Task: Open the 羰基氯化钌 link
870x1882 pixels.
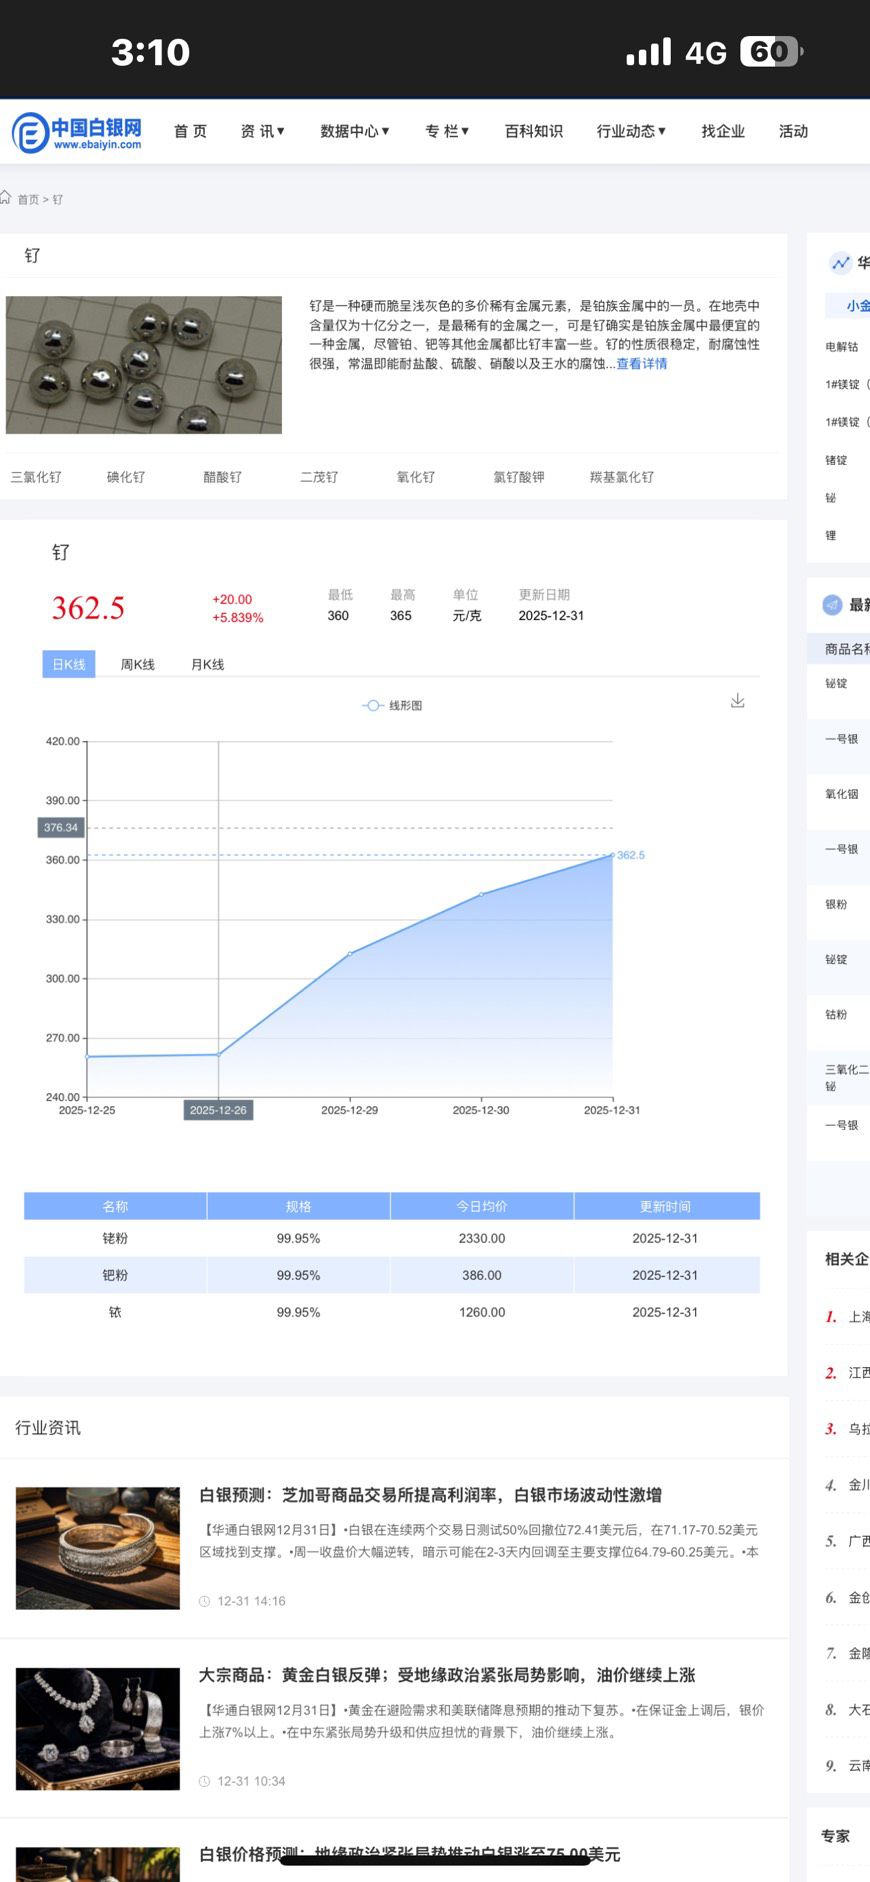Action: click(x=622, y=477)
